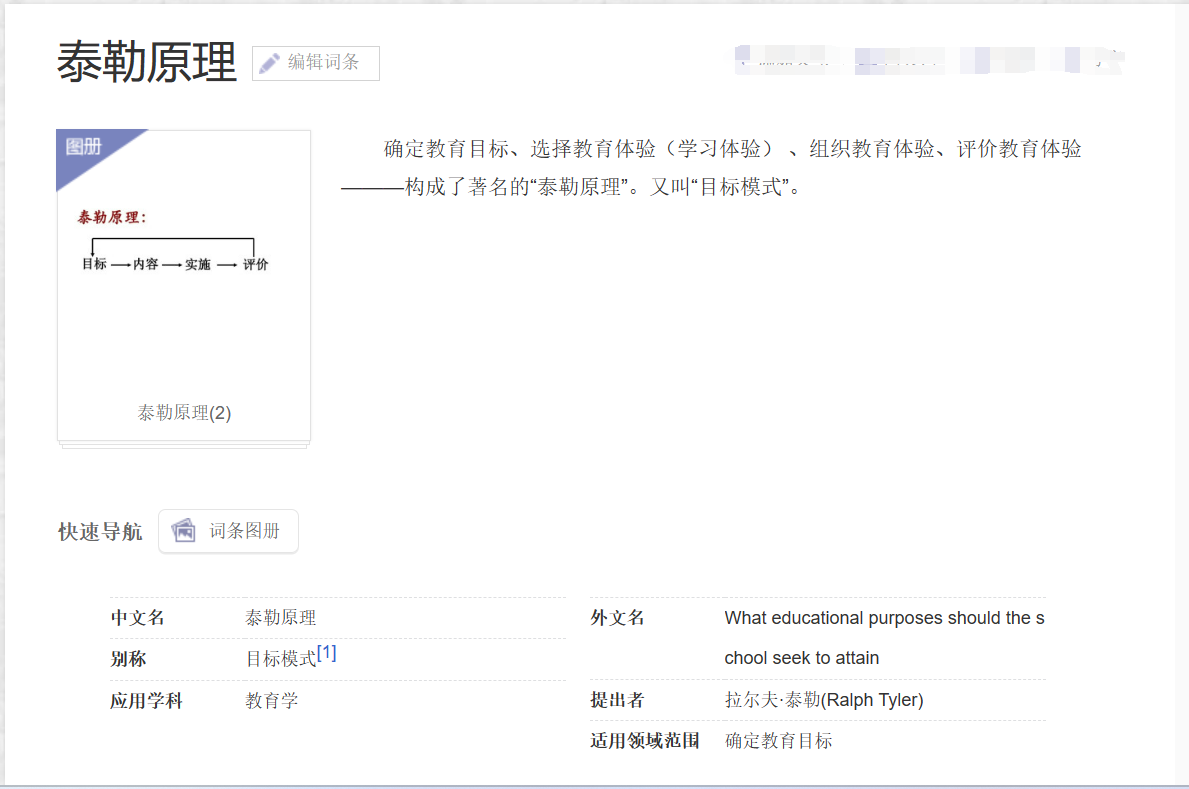Click the text 'chool seek to attain'
This screenshot has height=789, width=1189.
(802, 658)
